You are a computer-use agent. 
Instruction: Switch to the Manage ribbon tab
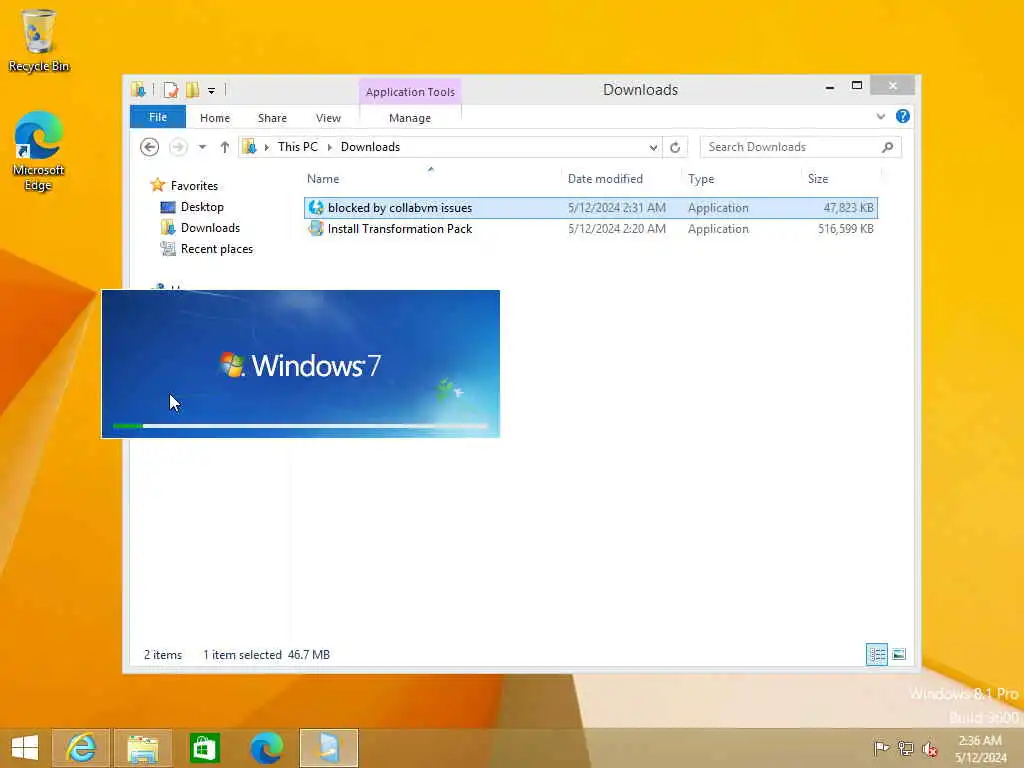pyautogui.click(x=410, y=118)
